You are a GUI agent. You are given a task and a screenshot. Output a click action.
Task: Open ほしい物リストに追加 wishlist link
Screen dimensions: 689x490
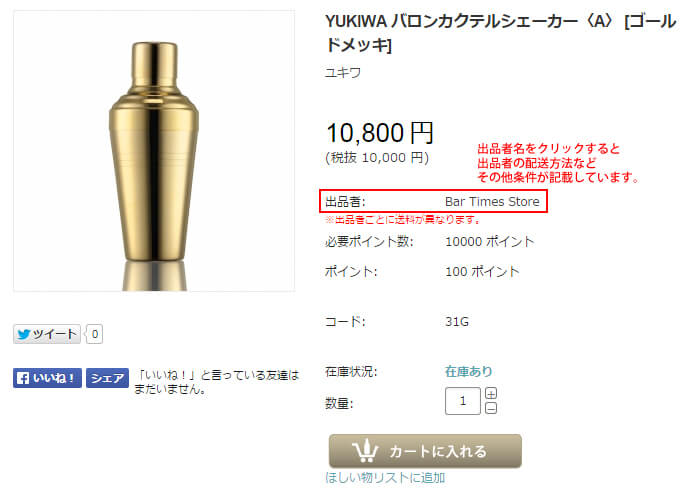pyautogui.click(x=385, y=478)
